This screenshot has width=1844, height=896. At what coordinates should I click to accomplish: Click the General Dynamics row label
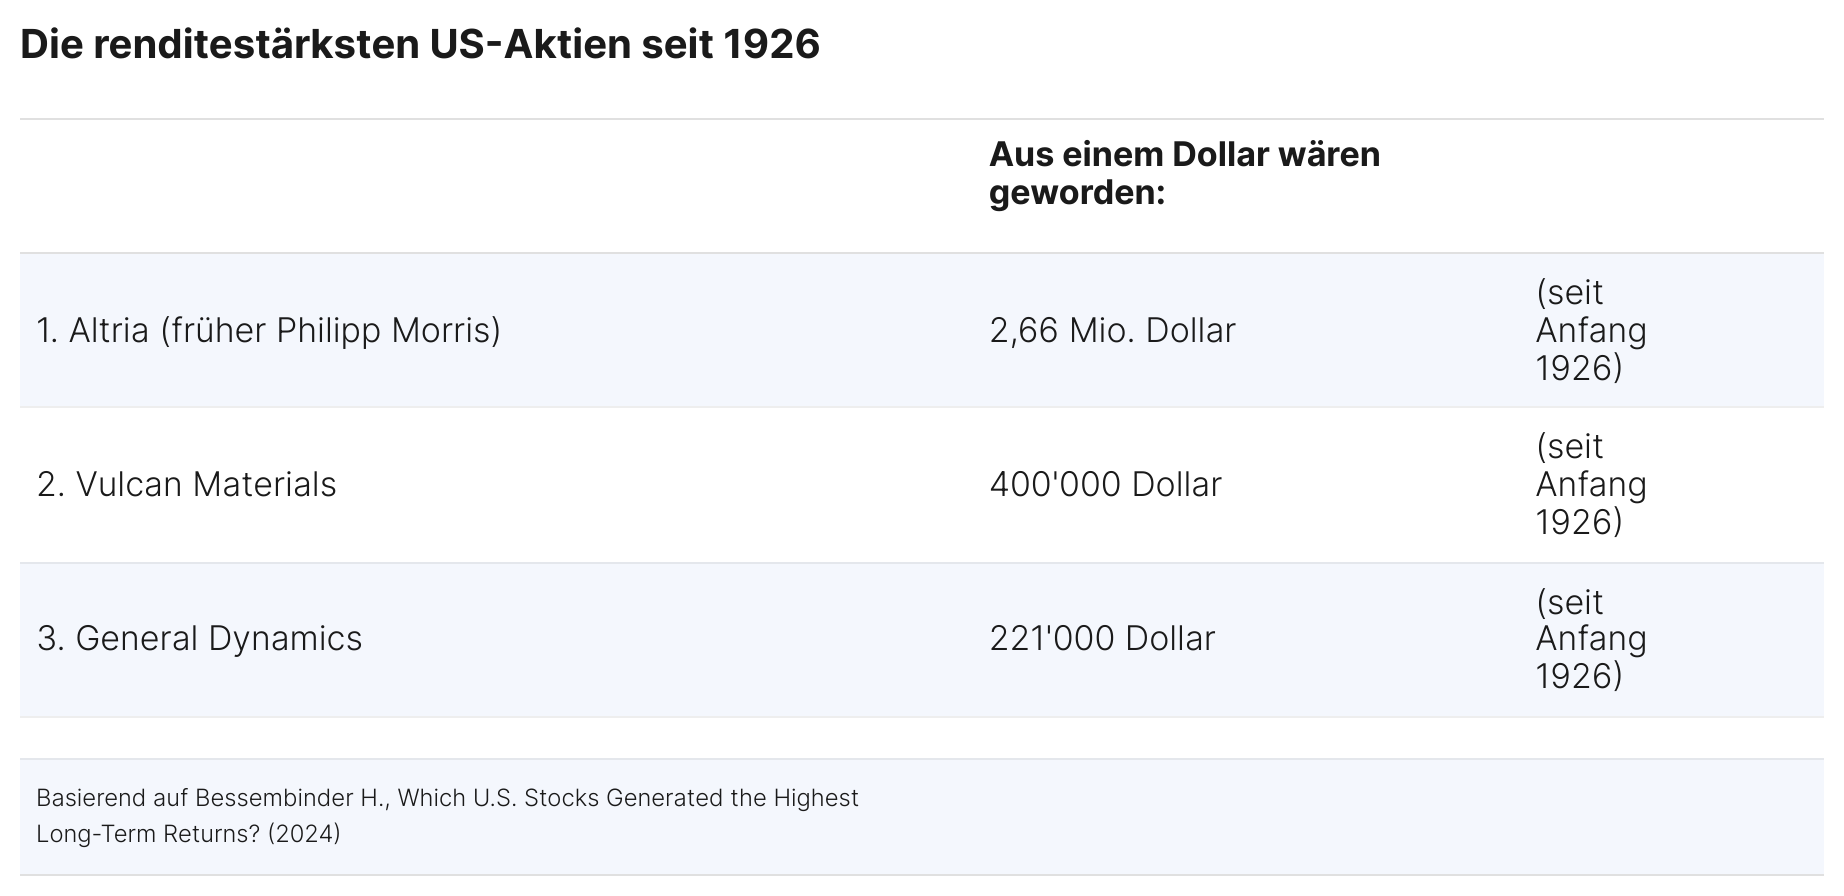tap(200, 638)
